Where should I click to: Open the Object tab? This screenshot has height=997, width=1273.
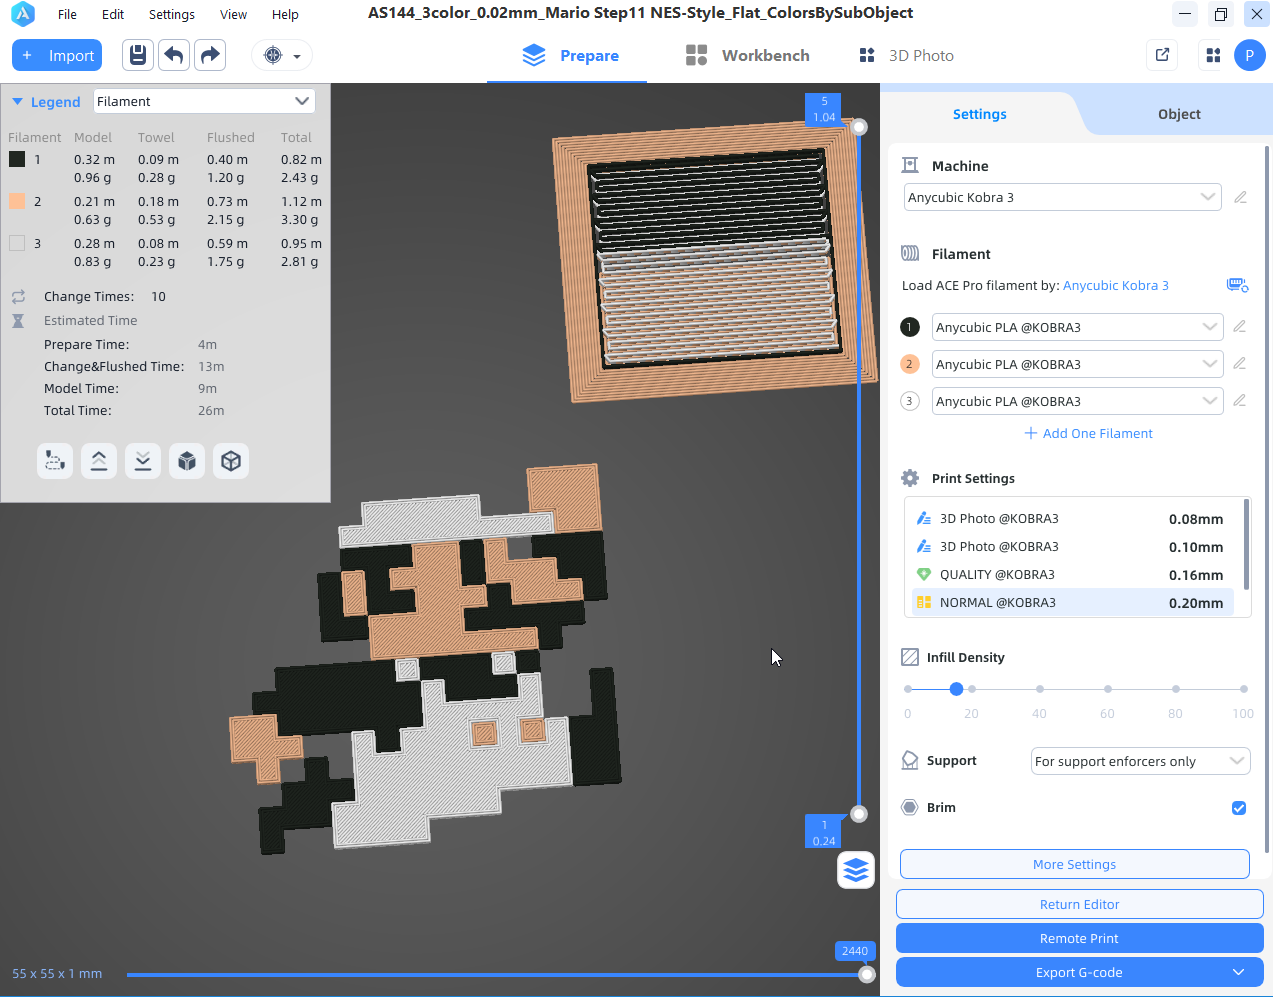click(x=1179, y=114)
